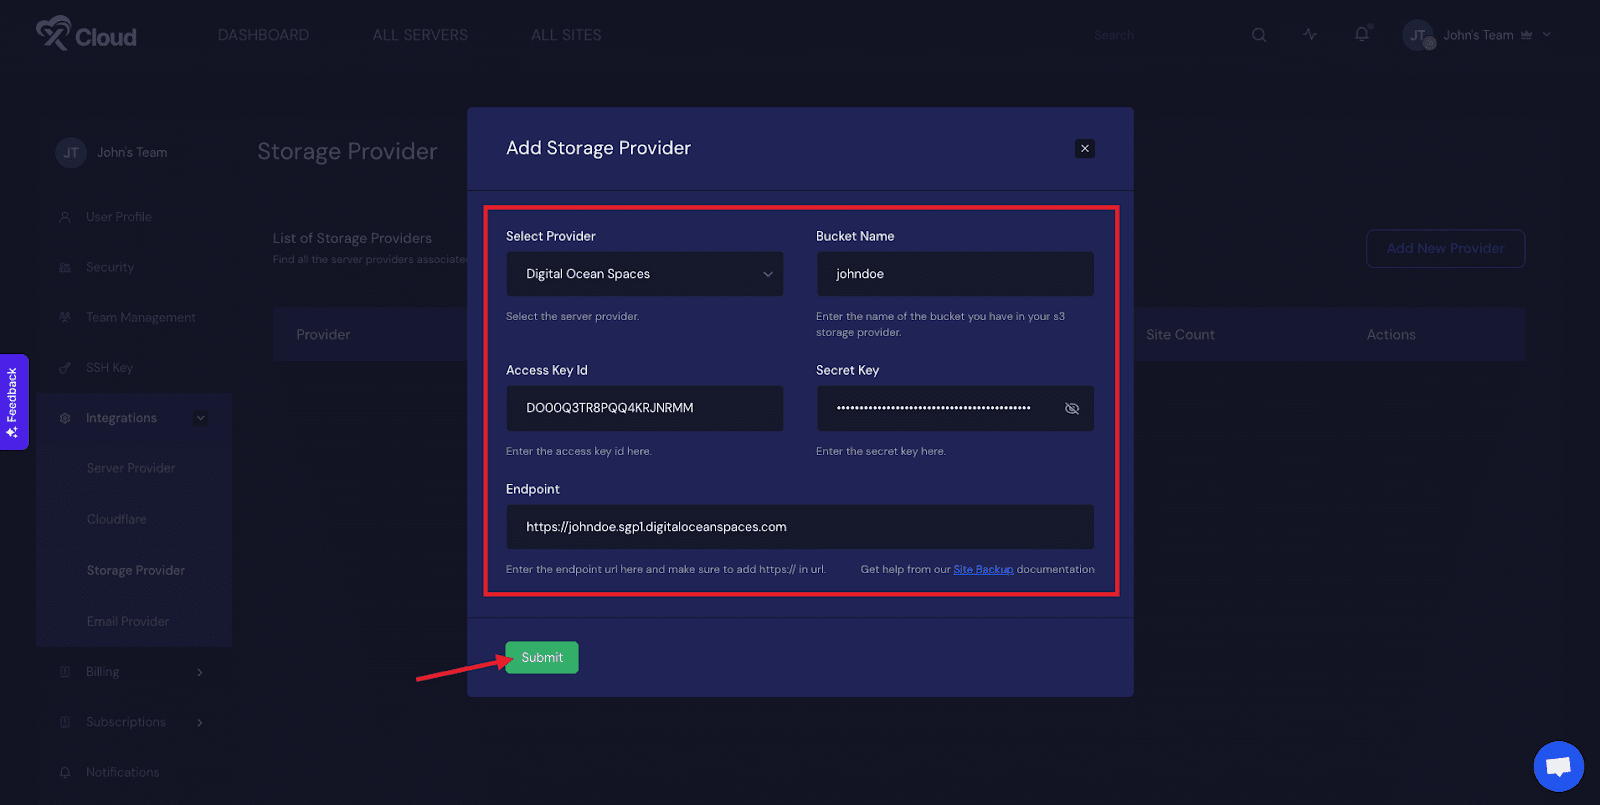The height and width of the screenshot is (805, 1600).
Task: Click the Endpoint URL input field
Action: (800, 527)
